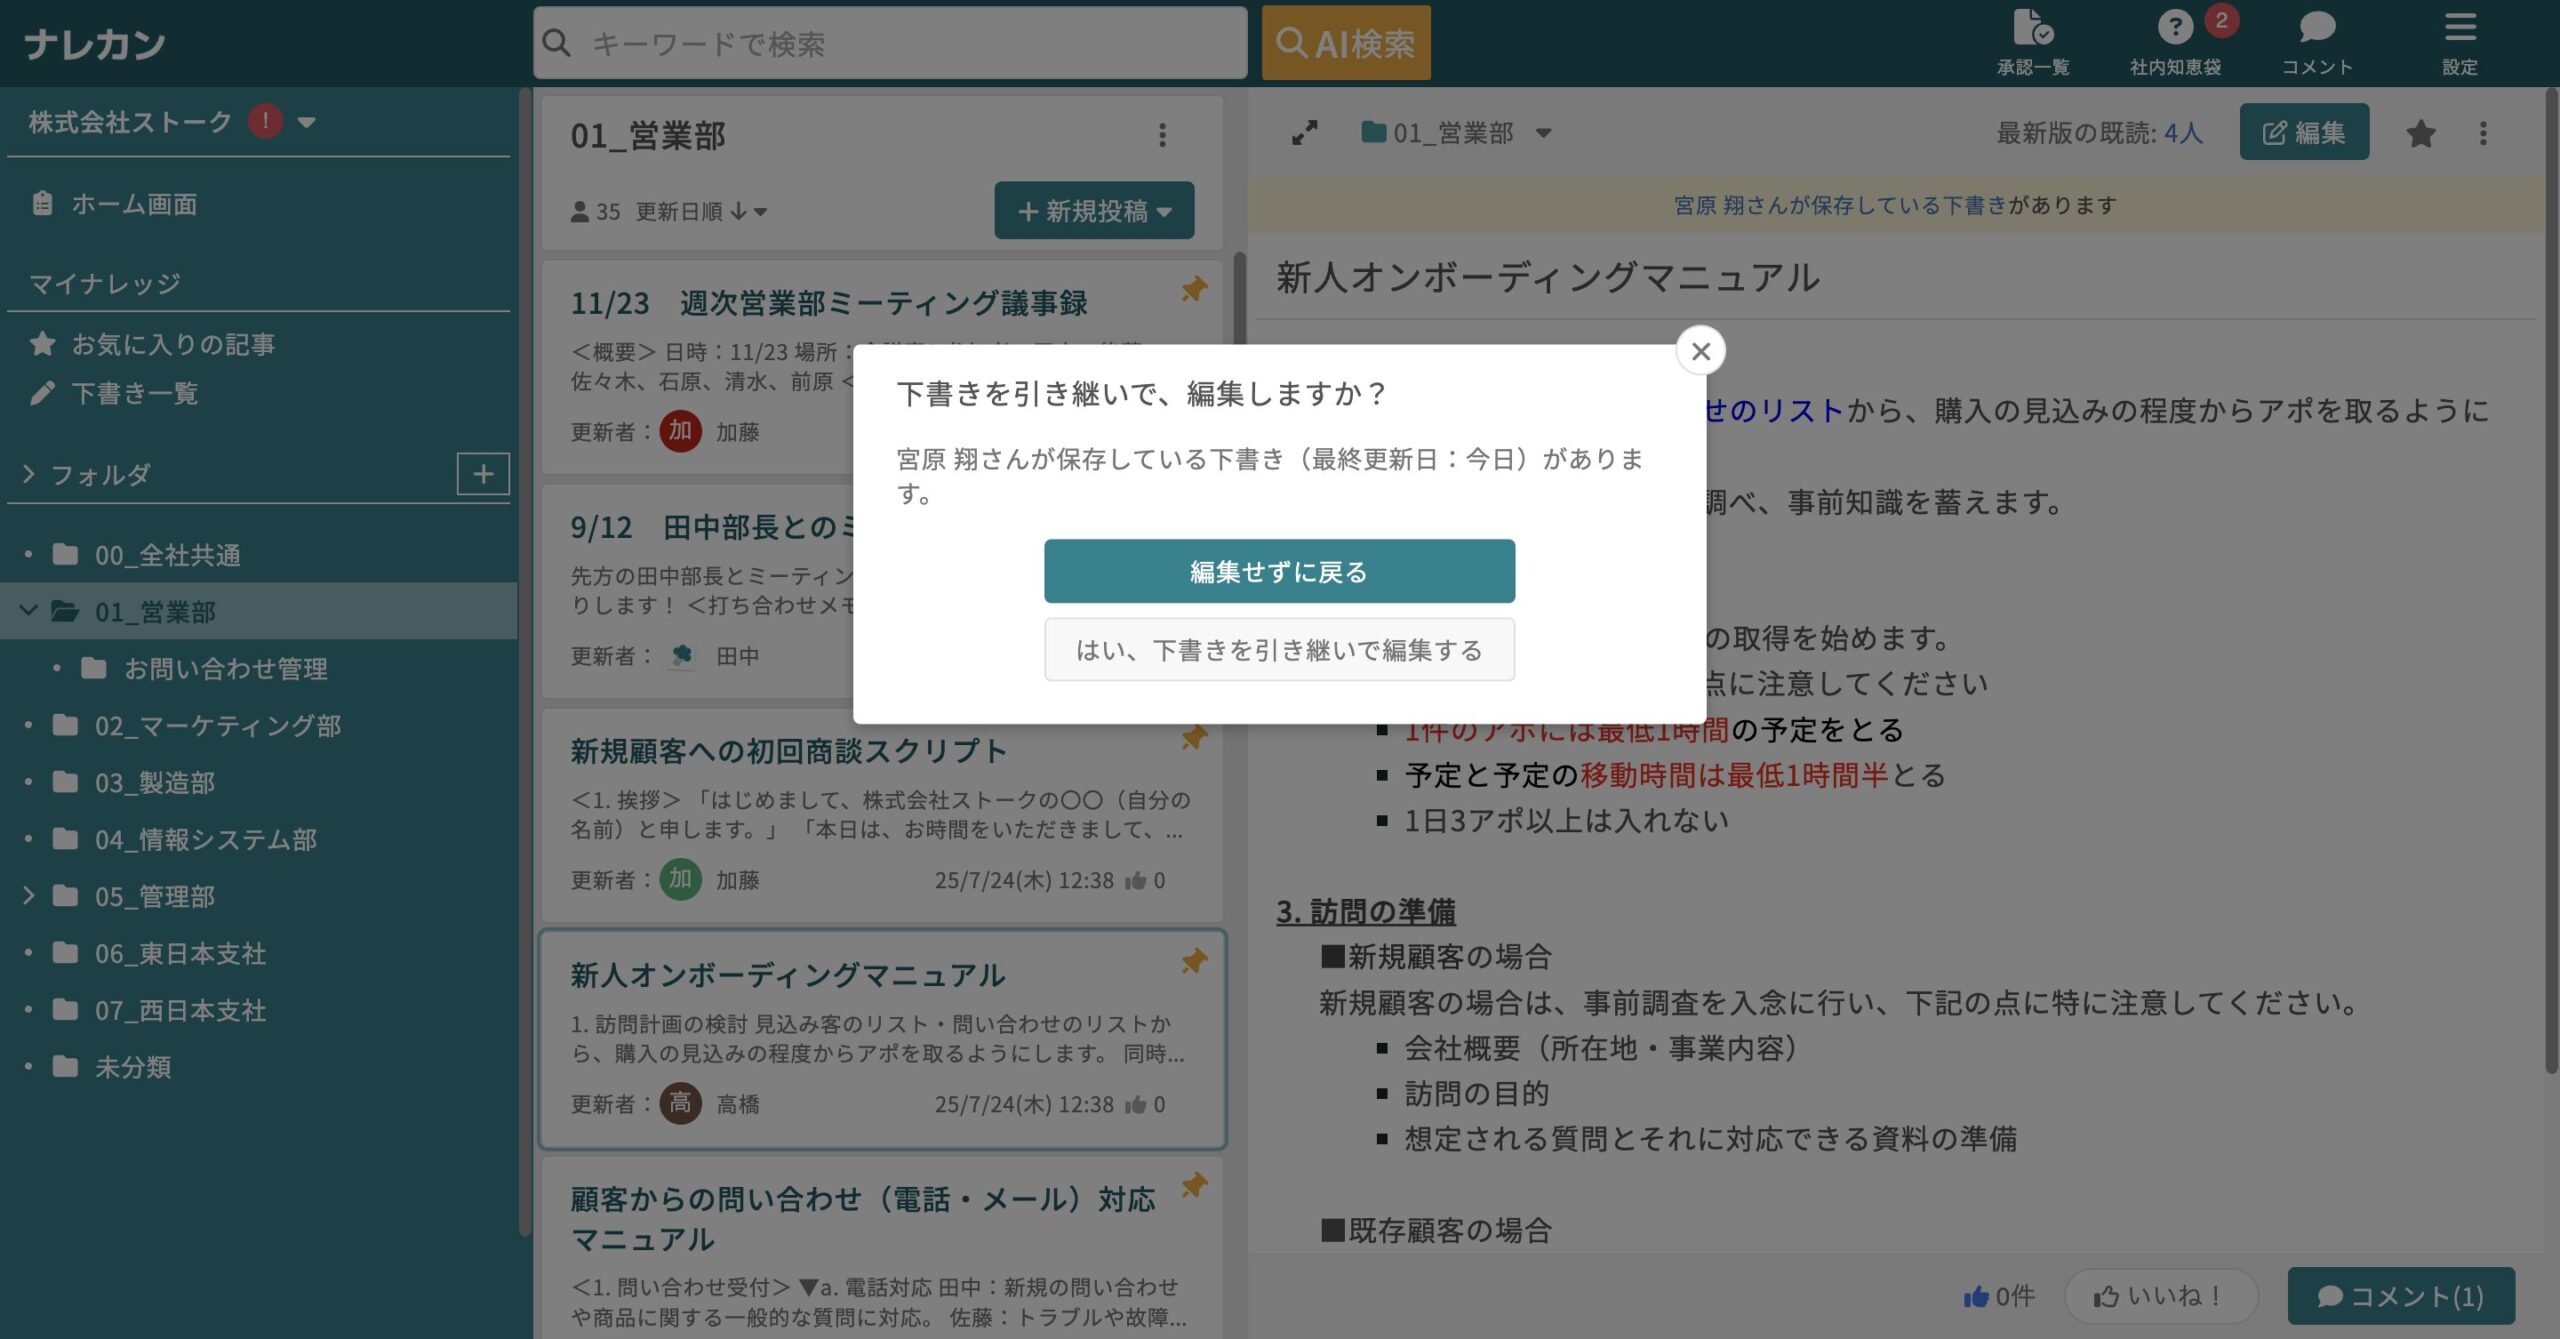
Task: Click pin icon on 11/23 meeting article
Action: [1194, 290]
